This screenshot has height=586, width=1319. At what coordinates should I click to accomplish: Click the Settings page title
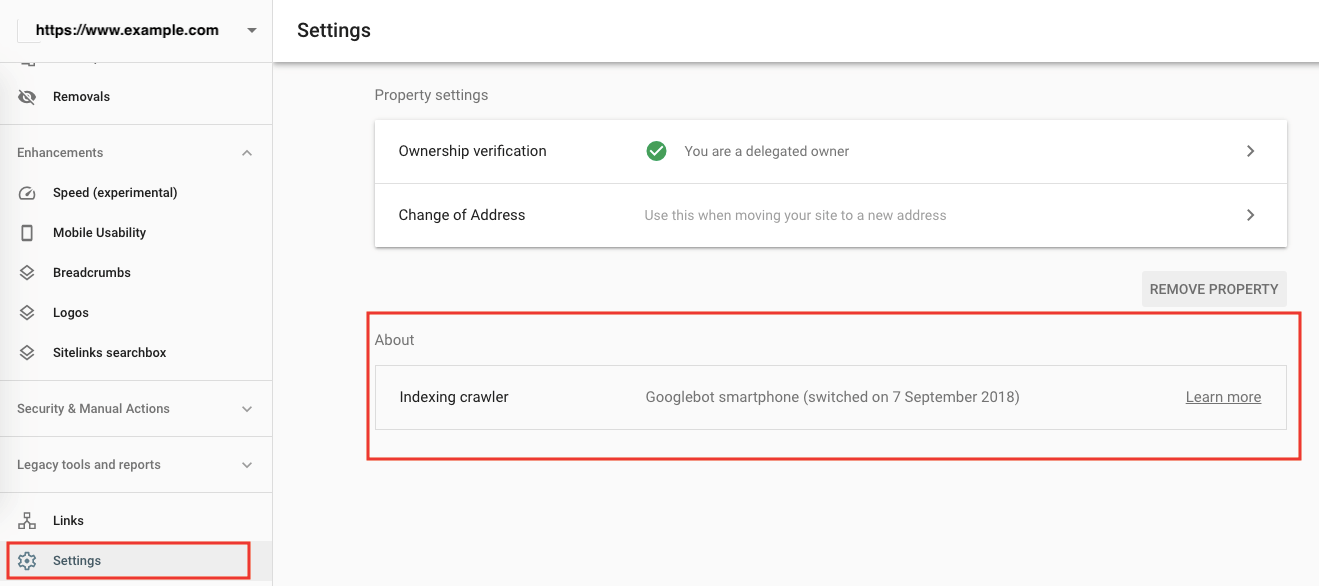tap(334, 30)
